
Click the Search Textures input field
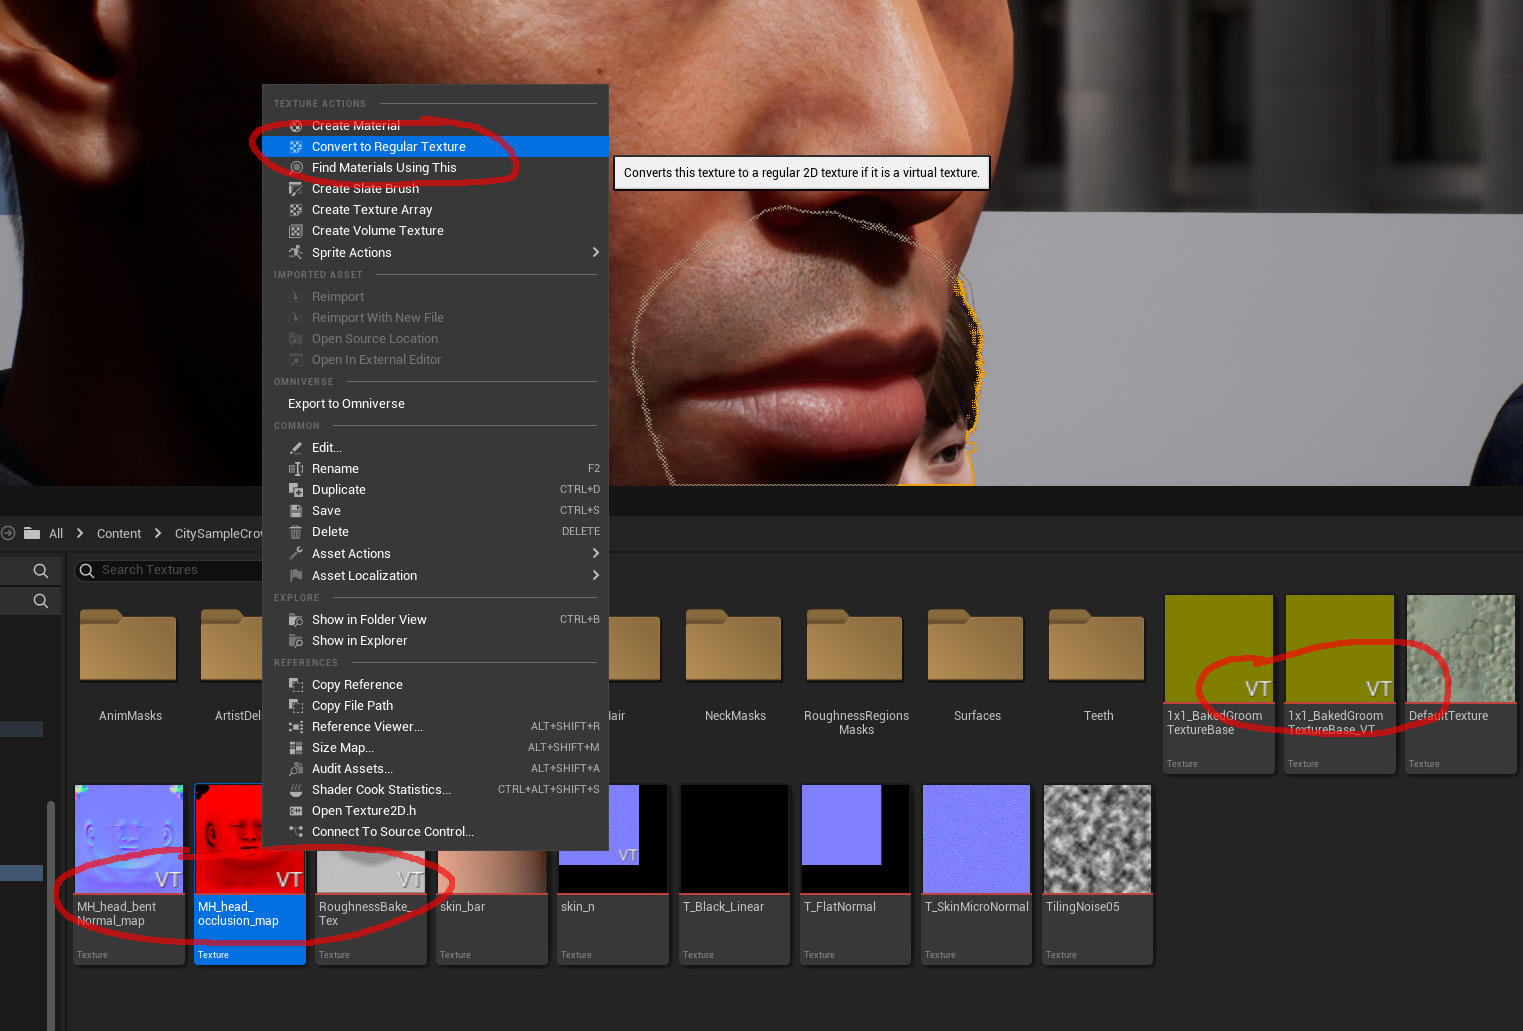tap(170, 570)
